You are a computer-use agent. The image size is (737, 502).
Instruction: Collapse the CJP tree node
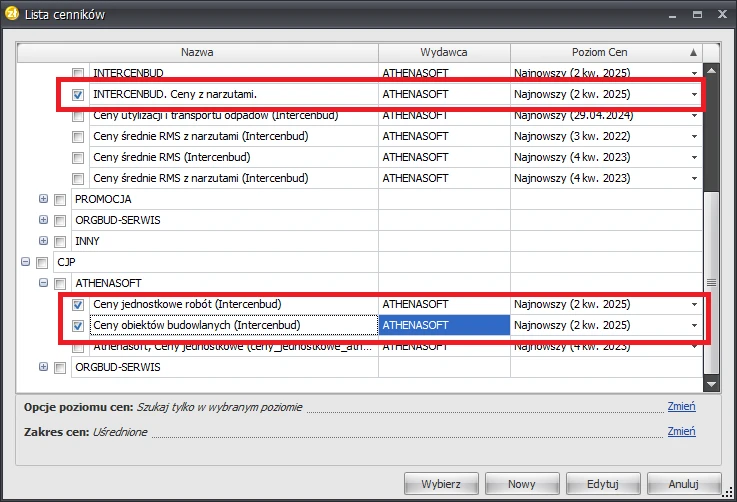click(25, 262)
